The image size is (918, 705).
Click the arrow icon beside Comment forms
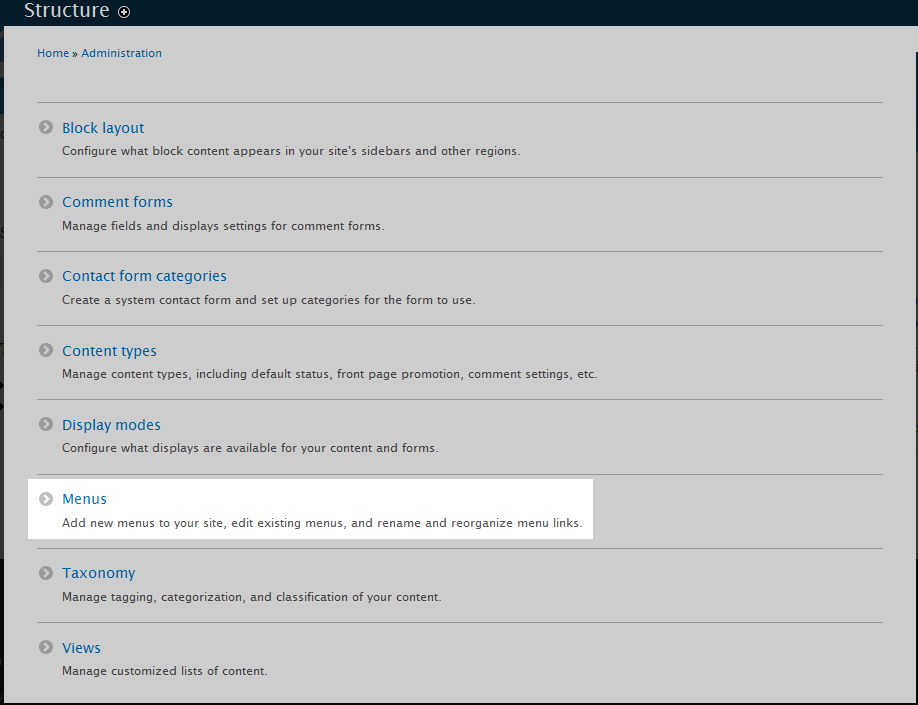point(46,202)
